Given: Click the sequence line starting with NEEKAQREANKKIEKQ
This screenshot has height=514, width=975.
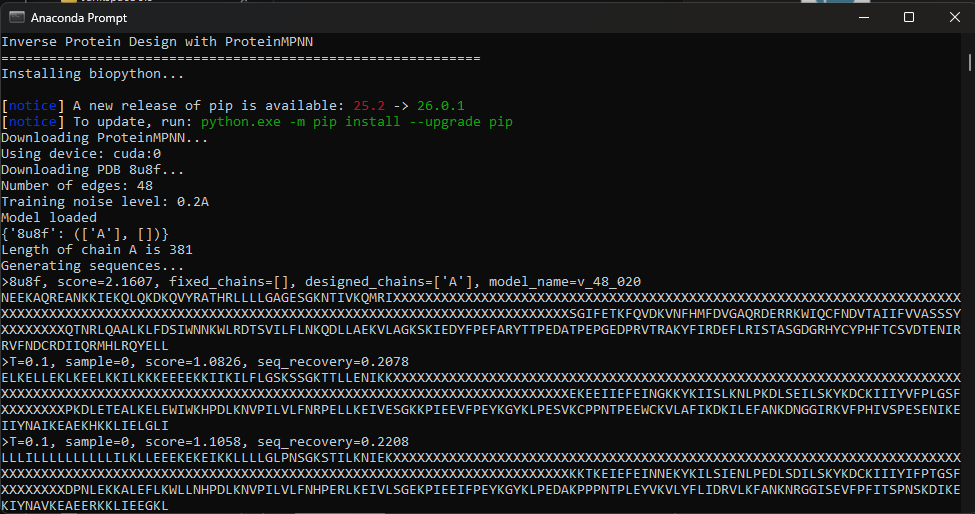Looking at the screenshot, I should [481, 298].
